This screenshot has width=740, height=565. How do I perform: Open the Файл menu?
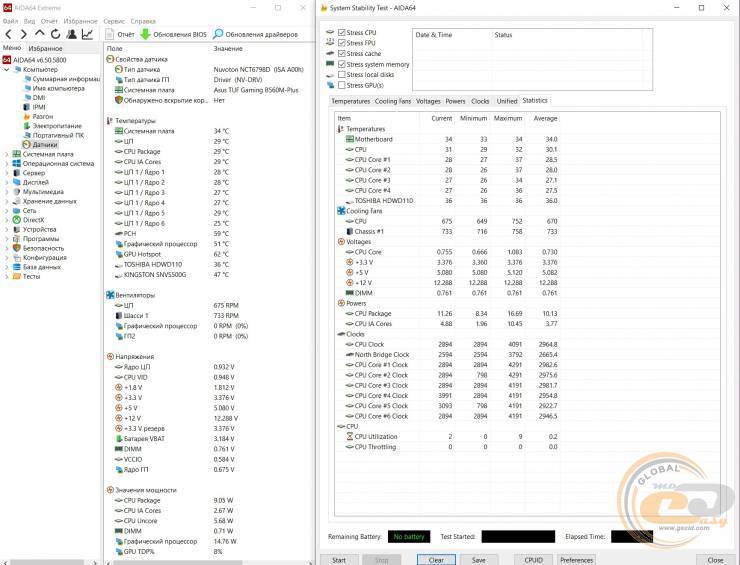click(x=10, y=21)
